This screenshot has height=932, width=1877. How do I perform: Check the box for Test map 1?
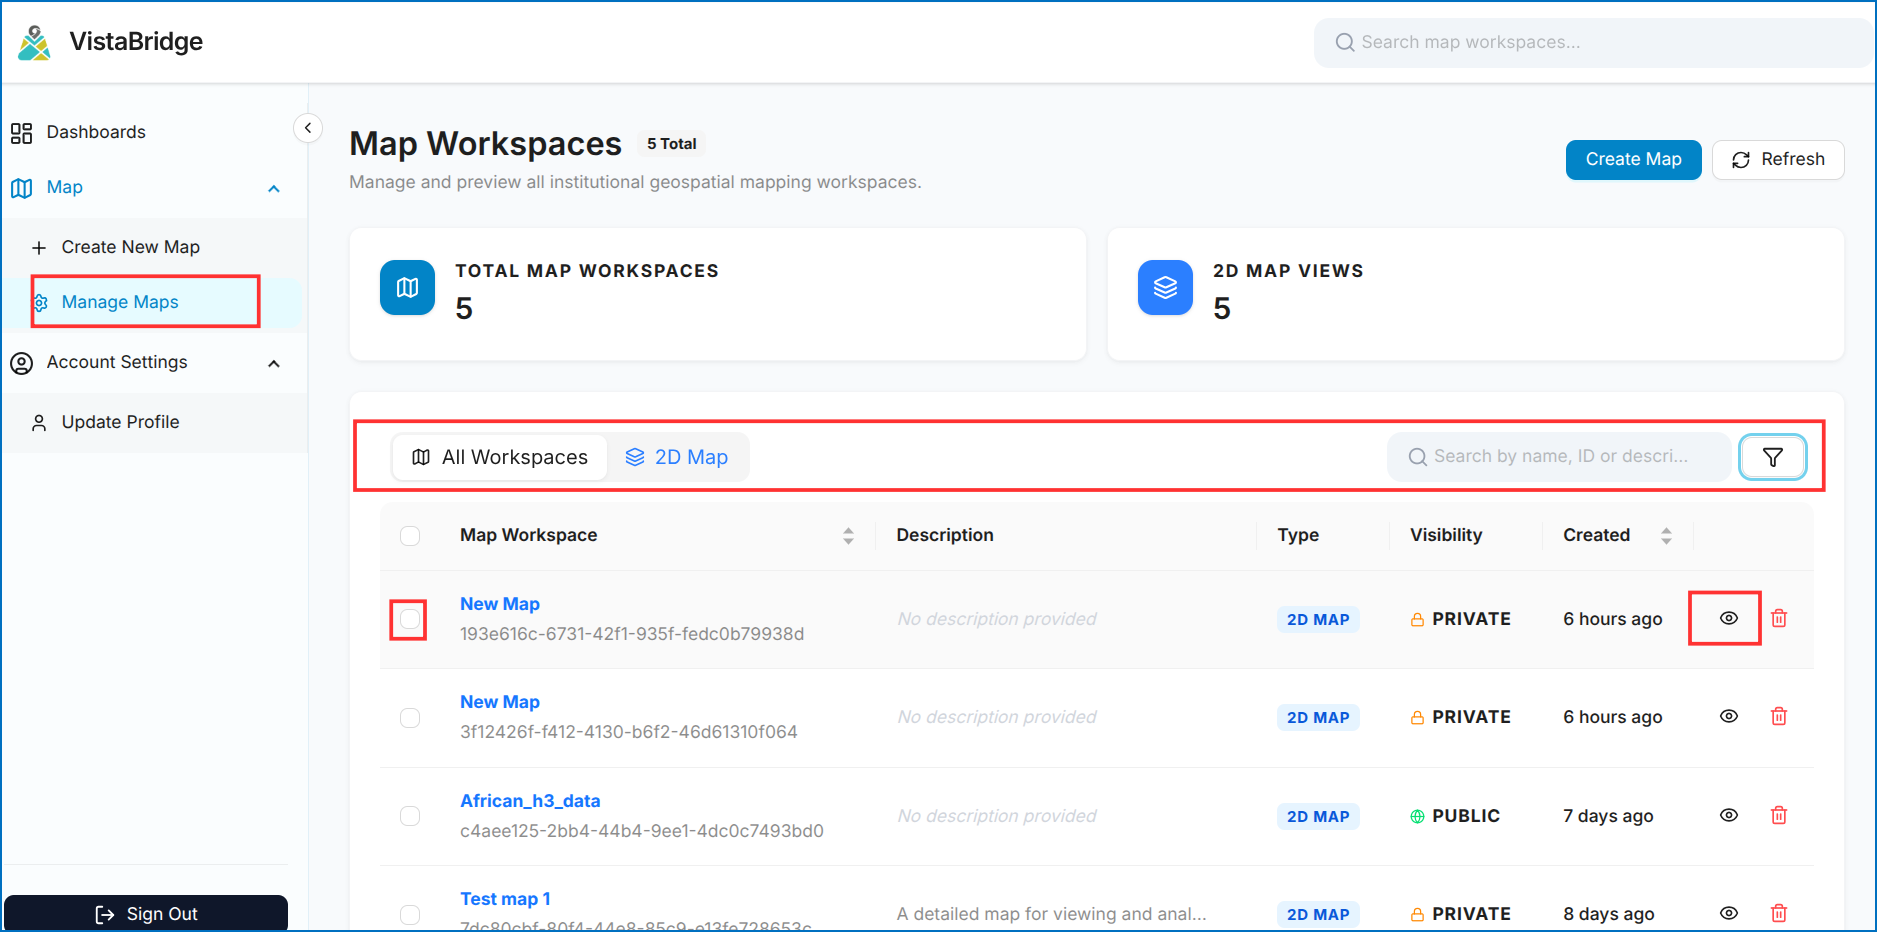[410, 914]
